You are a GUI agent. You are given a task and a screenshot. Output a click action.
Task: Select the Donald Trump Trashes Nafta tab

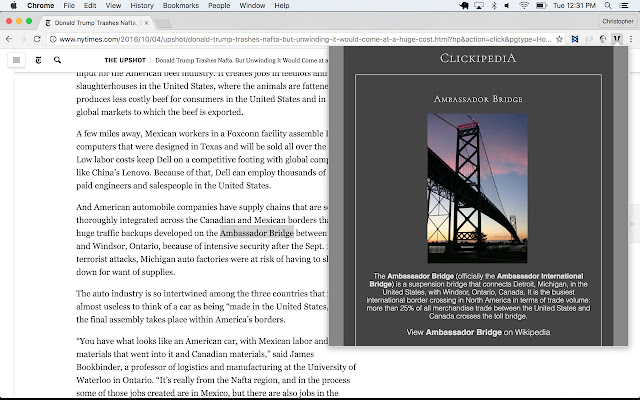(x=85, y=21)
